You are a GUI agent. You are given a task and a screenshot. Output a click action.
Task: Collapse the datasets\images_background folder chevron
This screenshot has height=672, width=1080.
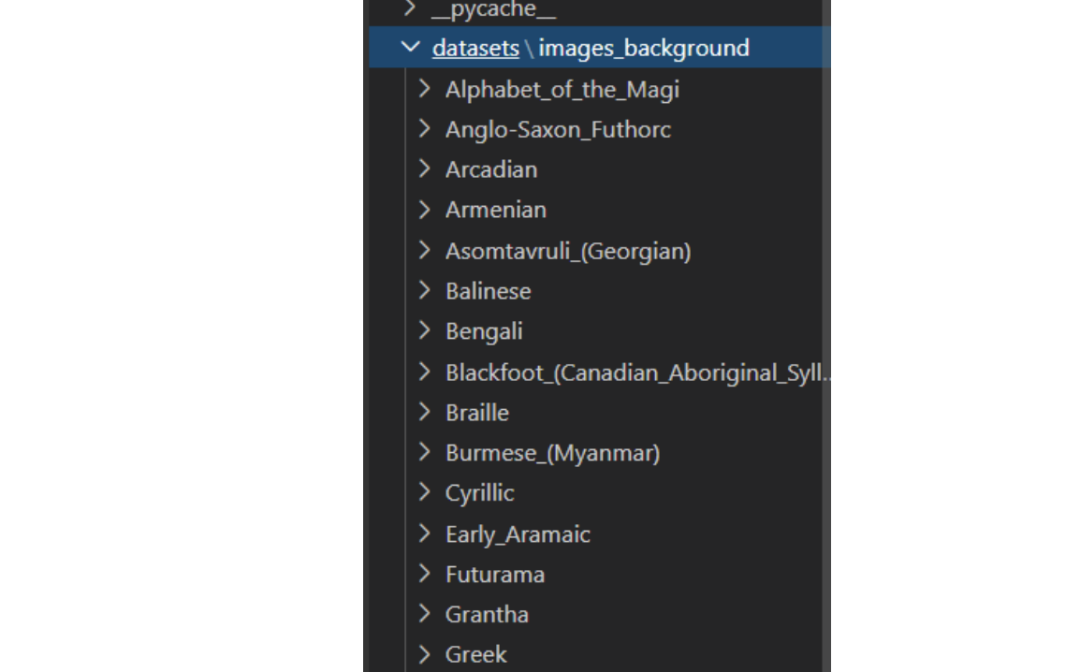(x=410, y=47)
